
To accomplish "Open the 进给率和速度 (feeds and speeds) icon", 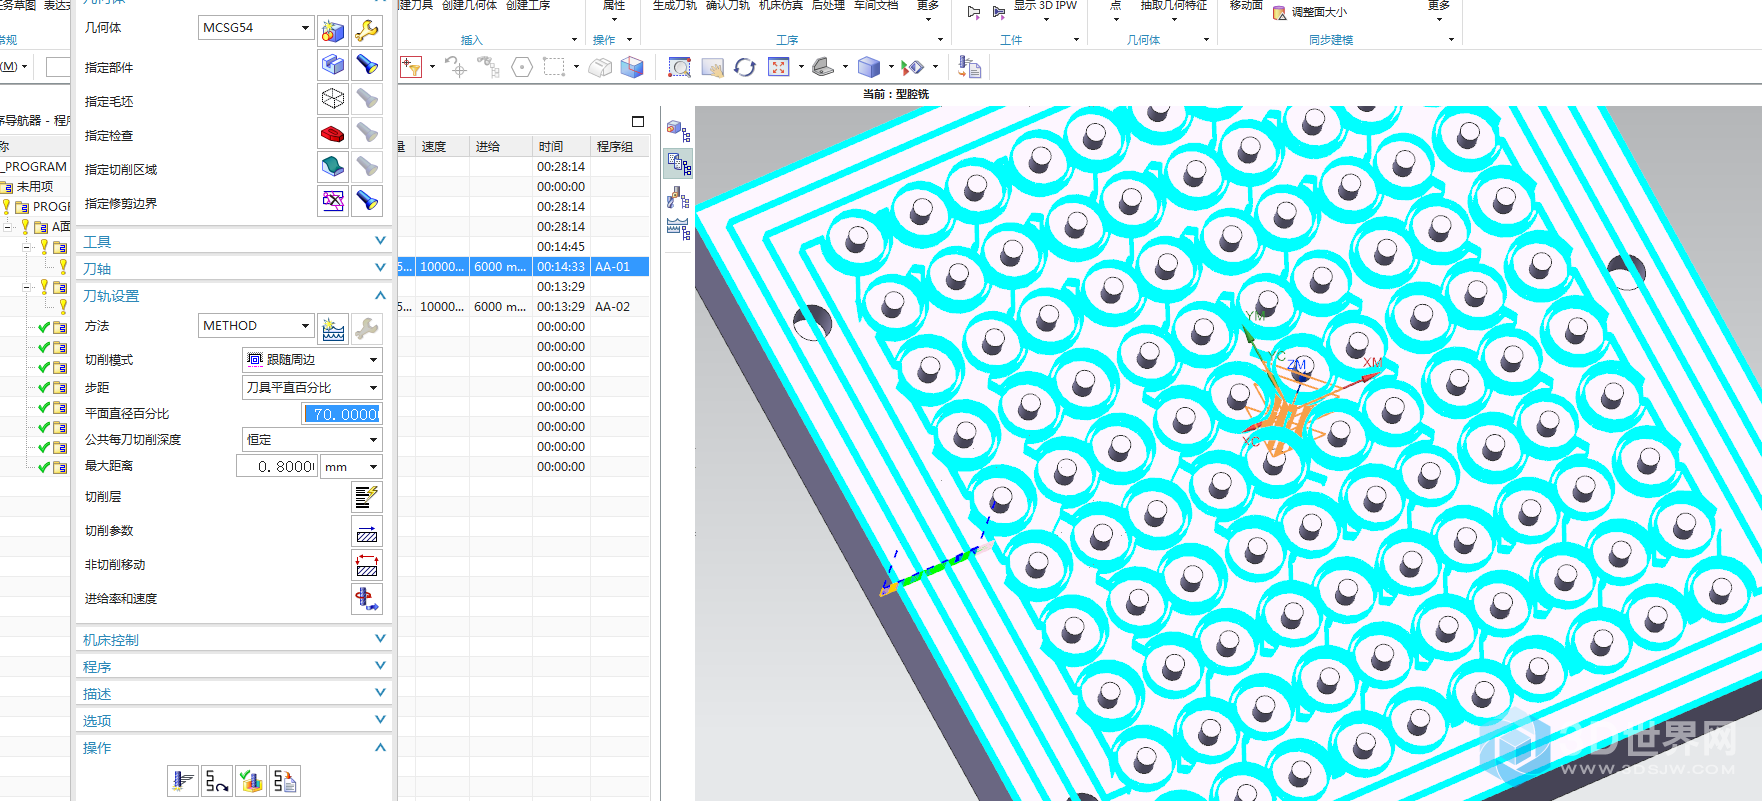I will [x=367, y=599].
